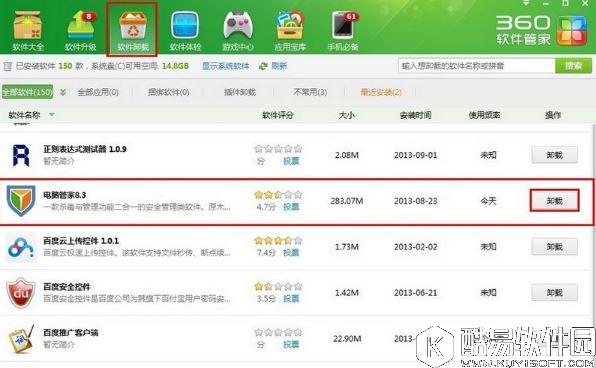The height and width of the screenshot is (368, 596).
Task: Click the 百度推广客户端 app icon
Action: tap(21, 339)
